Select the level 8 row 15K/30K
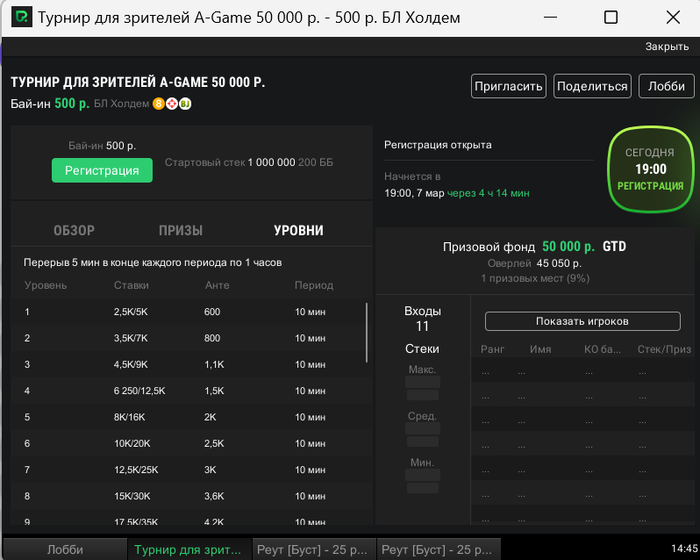The height and width of the screenshot is (560, 700). [x=191, y=496]
